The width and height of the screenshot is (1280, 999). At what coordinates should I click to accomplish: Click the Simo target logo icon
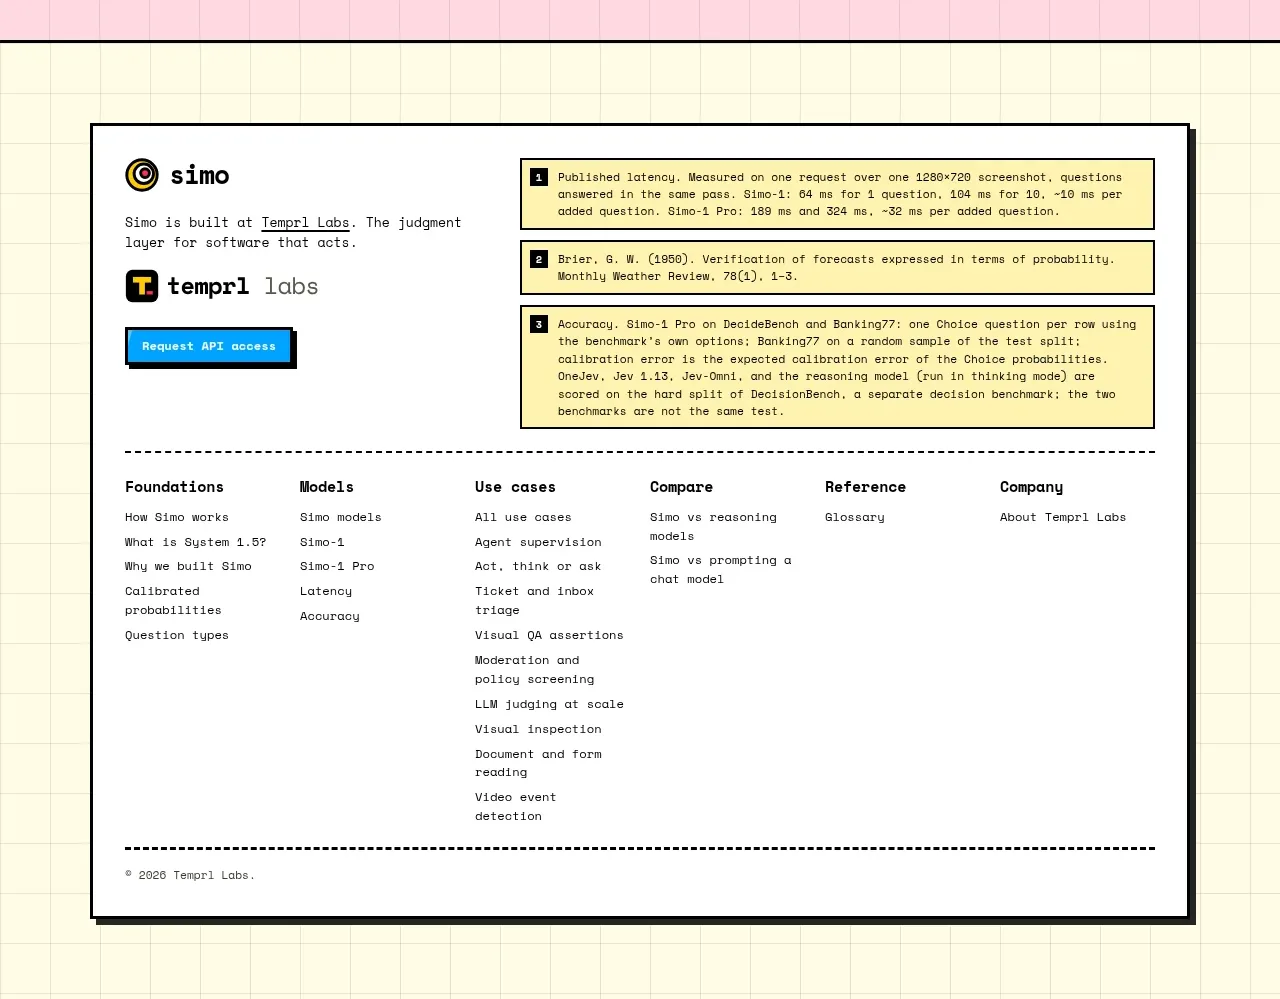click(x=142, y=175)
